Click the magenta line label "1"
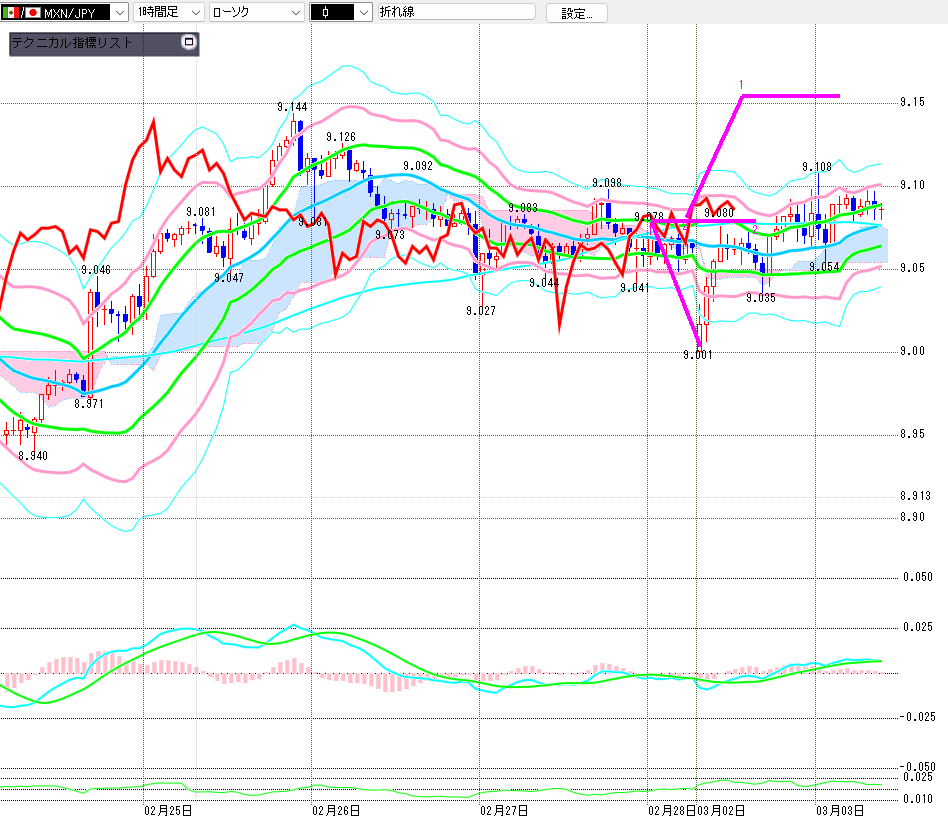Image resolution: width=948 pixels, height=819 pixels. (x=740, y=84)
